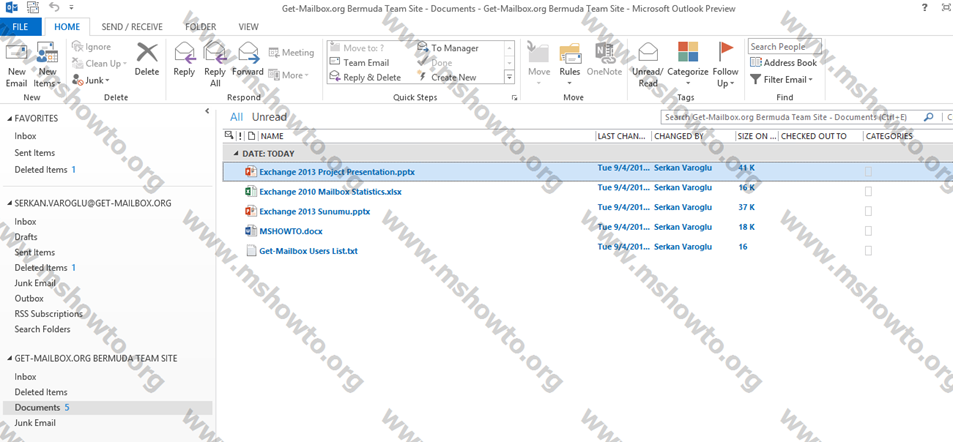Image resolution: width=953 pixels, height=442 pixels.
Task: Show All items filter
Action: tap(236, 117)
